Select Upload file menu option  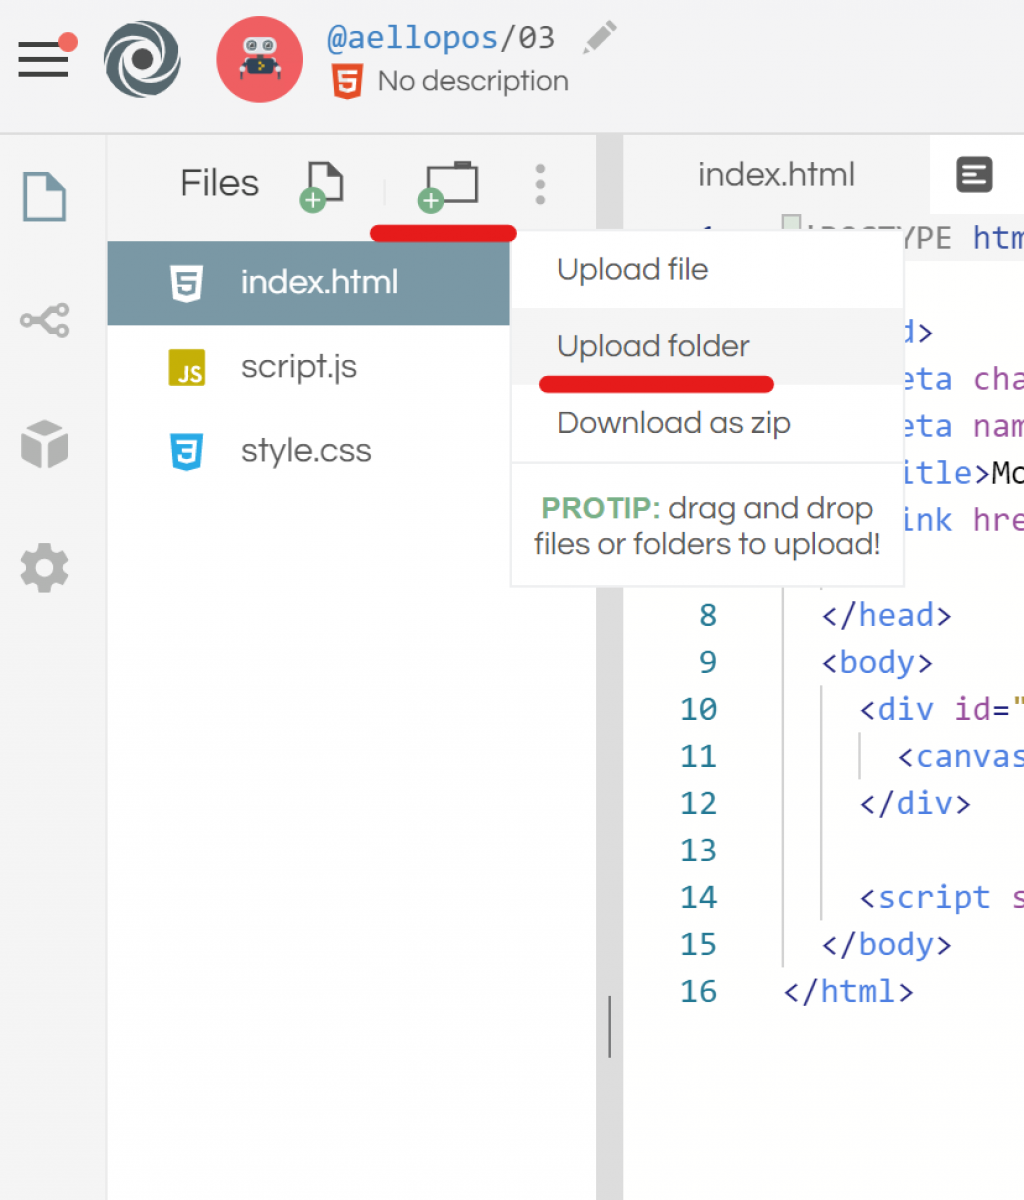[632, 270]
